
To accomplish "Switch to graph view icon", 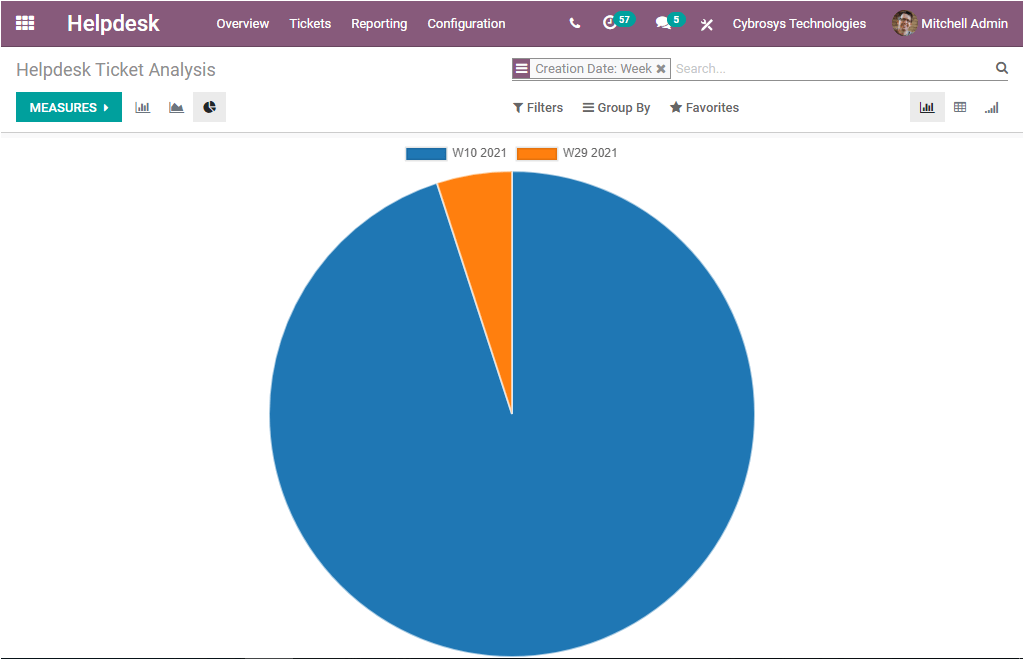I will (927, 107).
